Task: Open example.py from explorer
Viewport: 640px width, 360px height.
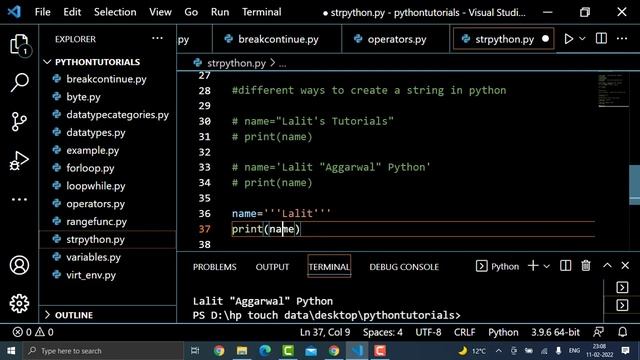Action: (x=93, y=150)
